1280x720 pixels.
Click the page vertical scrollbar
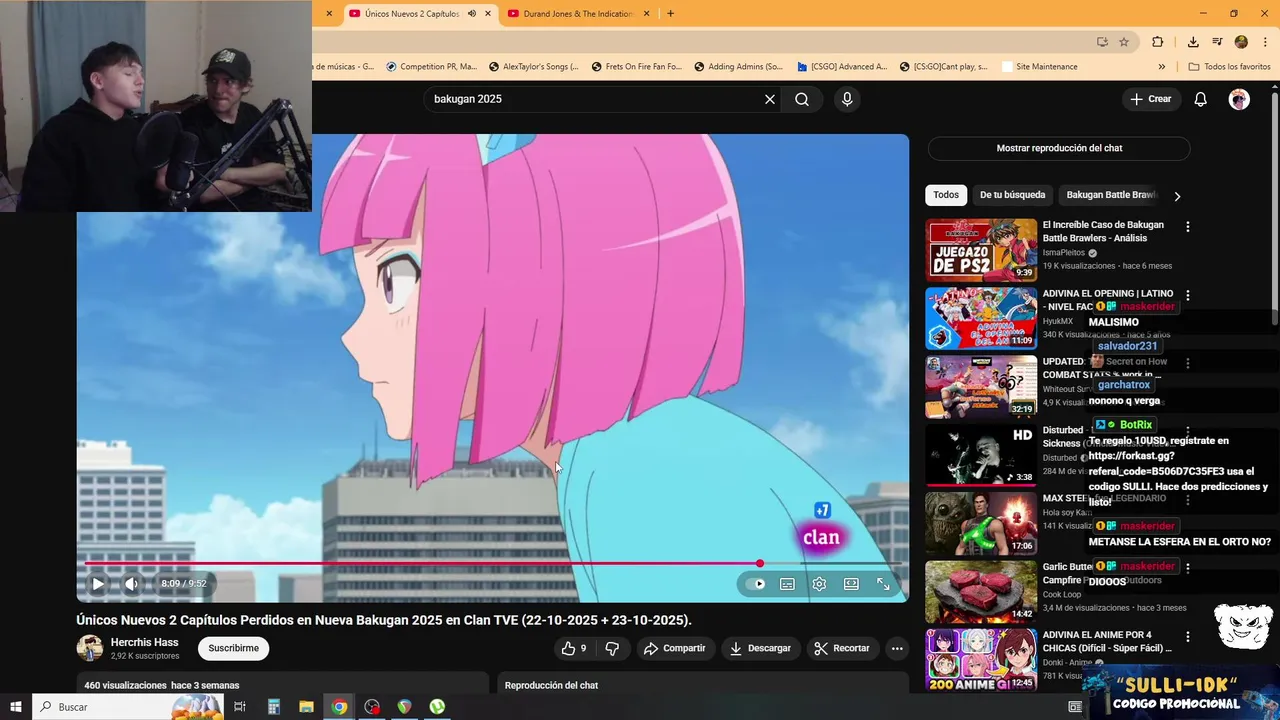coord(1274,208)
